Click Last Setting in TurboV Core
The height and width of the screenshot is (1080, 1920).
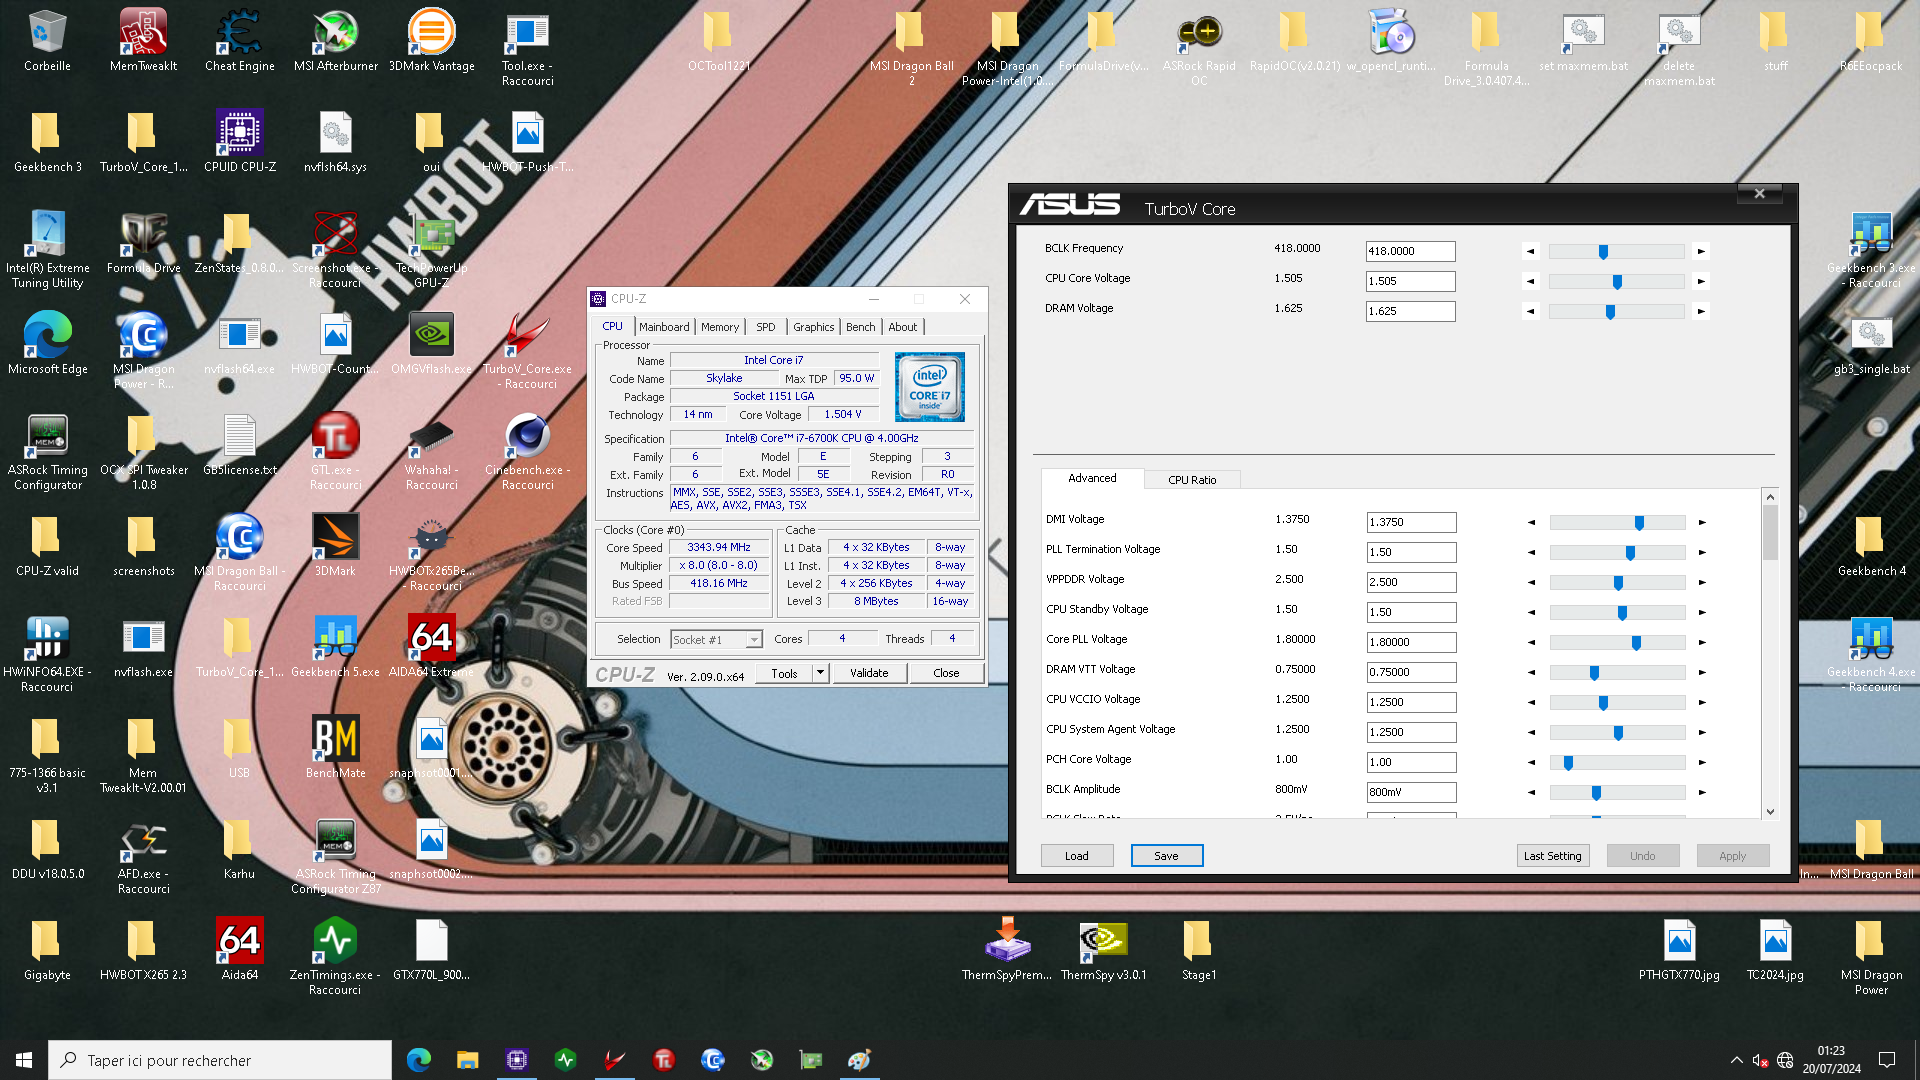pos(1552,856)
